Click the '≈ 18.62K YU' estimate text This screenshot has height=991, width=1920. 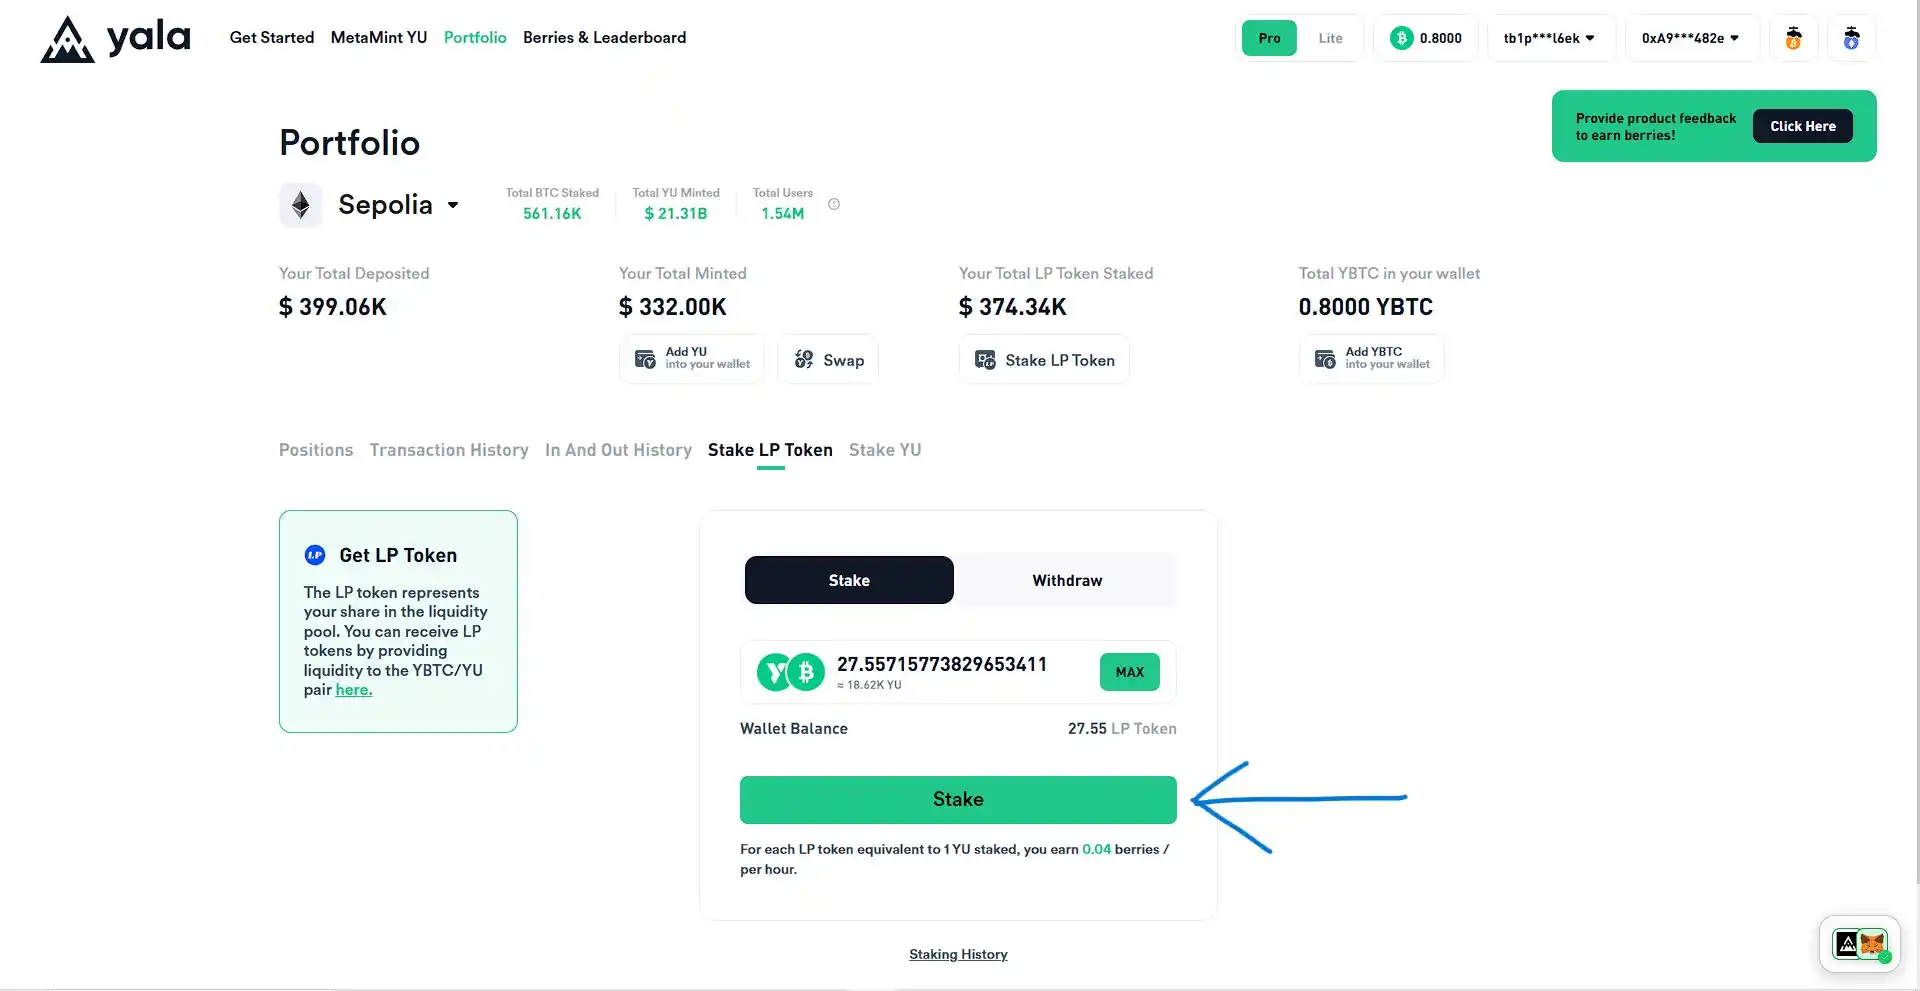coord(869,686)
